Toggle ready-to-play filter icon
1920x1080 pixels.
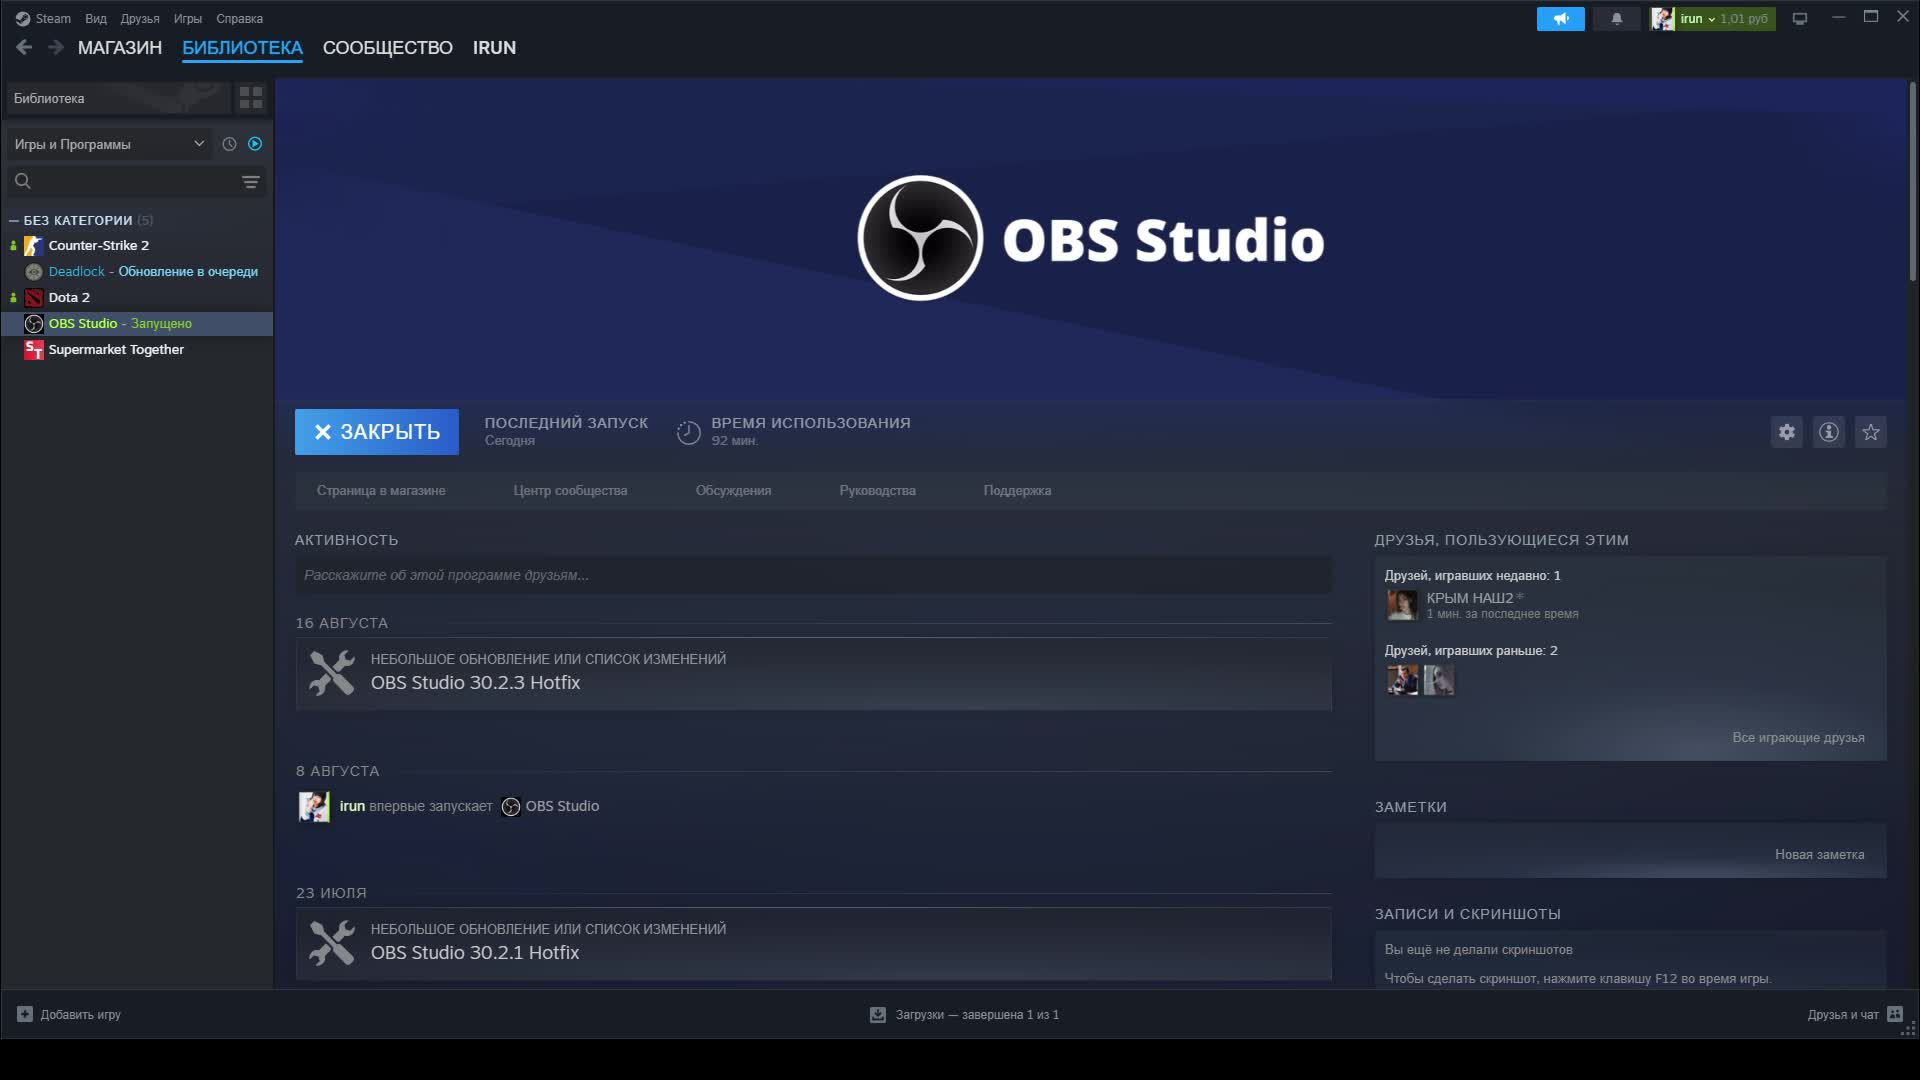(255, 144)
